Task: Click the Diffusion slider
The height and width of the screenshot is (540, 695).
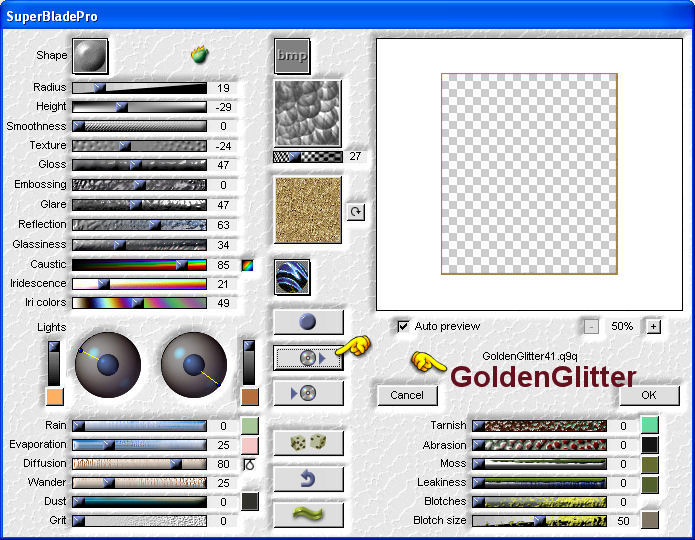Action: coord(139,464)
